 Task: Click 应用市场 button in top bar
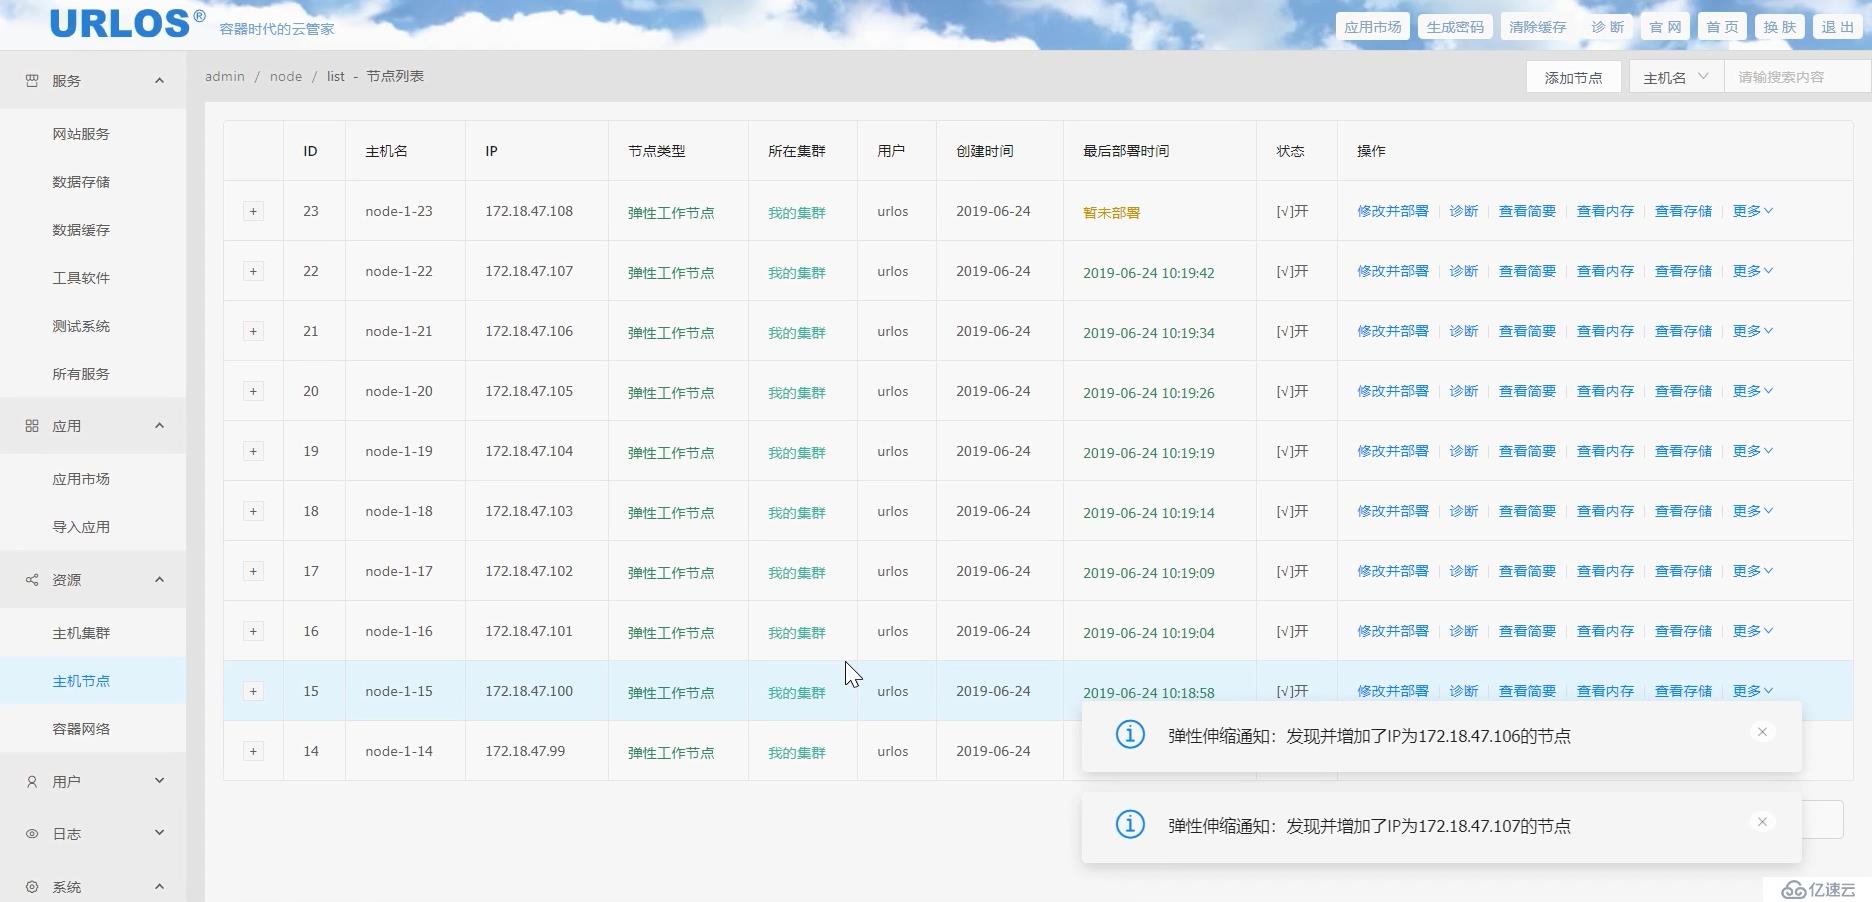coord(1372,27)
